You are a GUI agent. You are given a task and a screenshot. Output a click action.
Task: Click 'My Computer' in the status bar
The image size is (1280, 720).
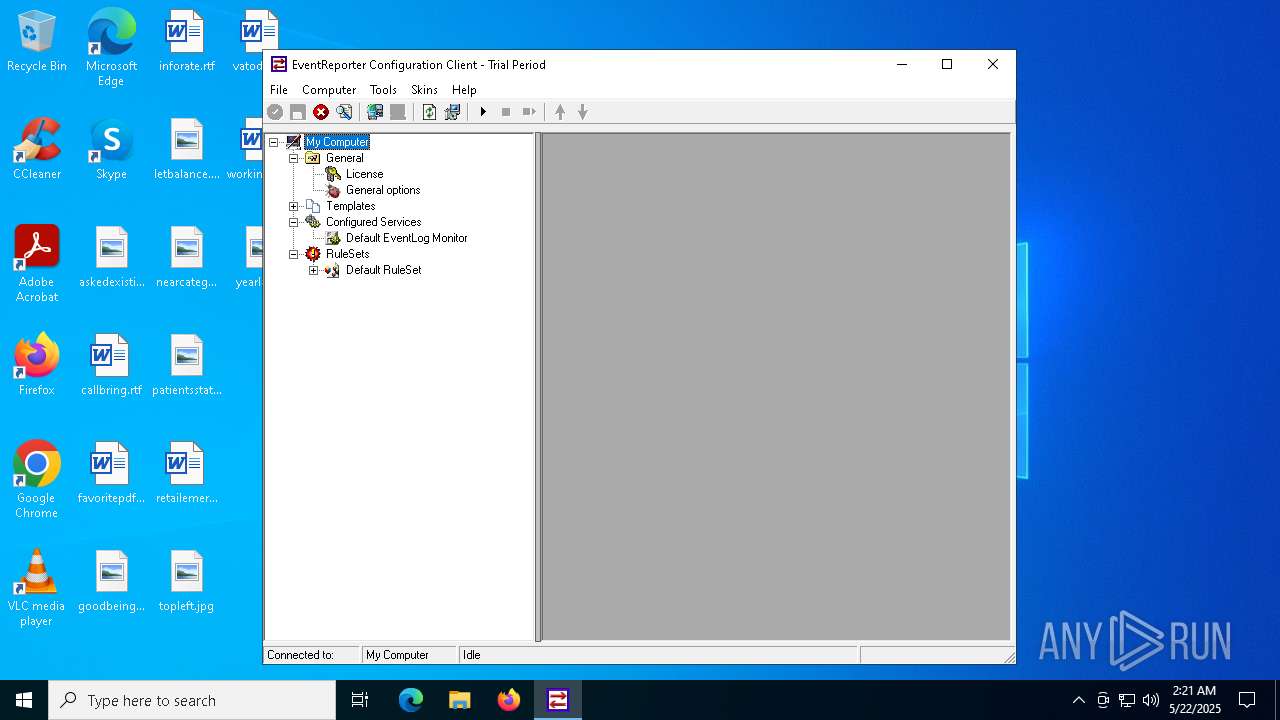(x=397, y=655)
